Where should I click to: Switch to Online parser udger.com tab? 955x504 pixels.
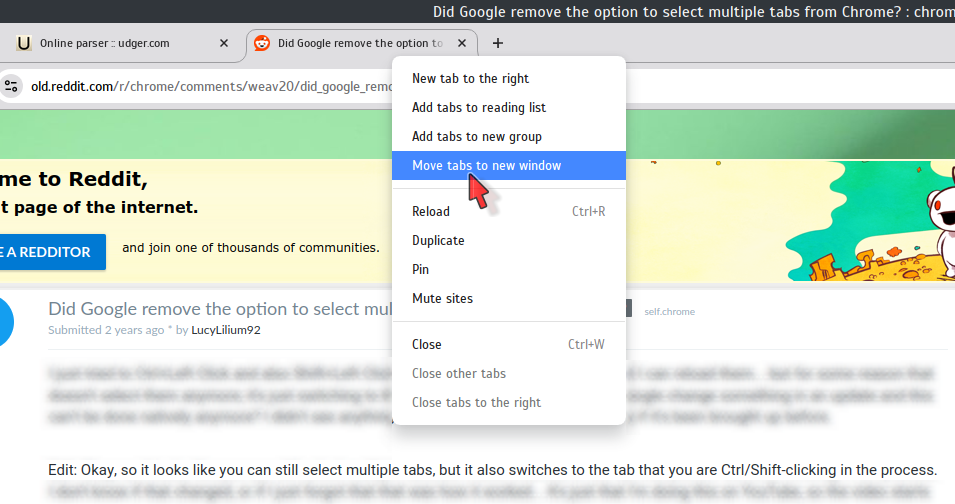point(120,43)
